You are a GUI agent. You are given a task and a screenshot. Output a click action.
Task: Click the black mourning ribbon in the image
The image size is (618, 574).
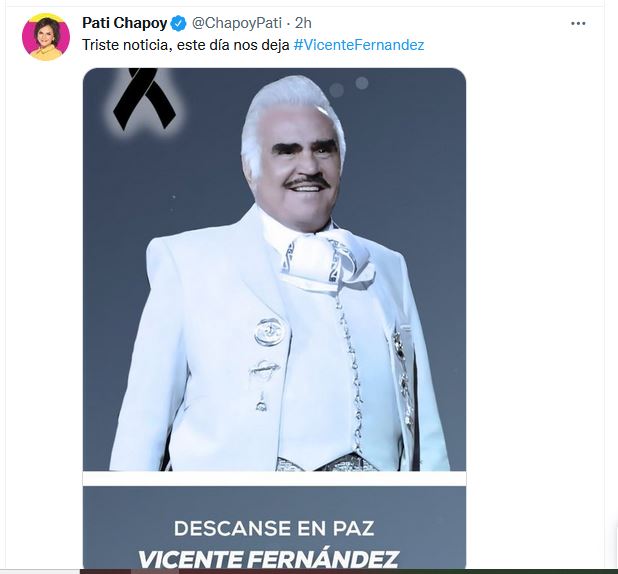pos(144,99)
